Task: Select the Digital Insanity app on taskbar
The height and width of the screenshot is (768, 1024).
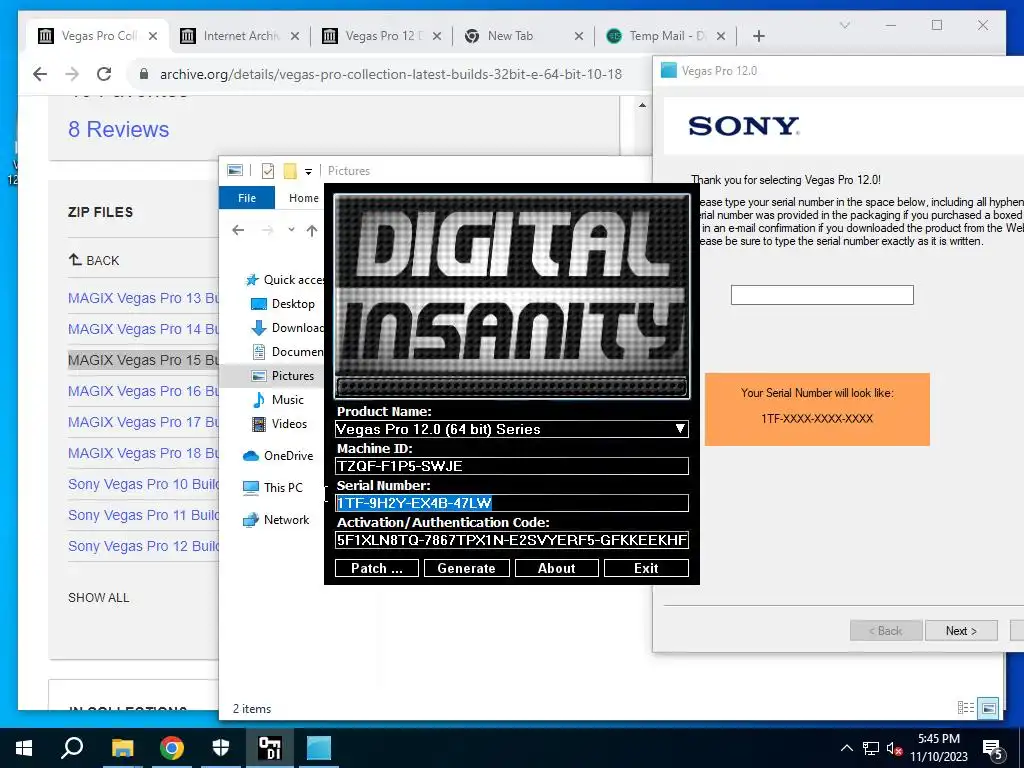Action: (270, 748)
